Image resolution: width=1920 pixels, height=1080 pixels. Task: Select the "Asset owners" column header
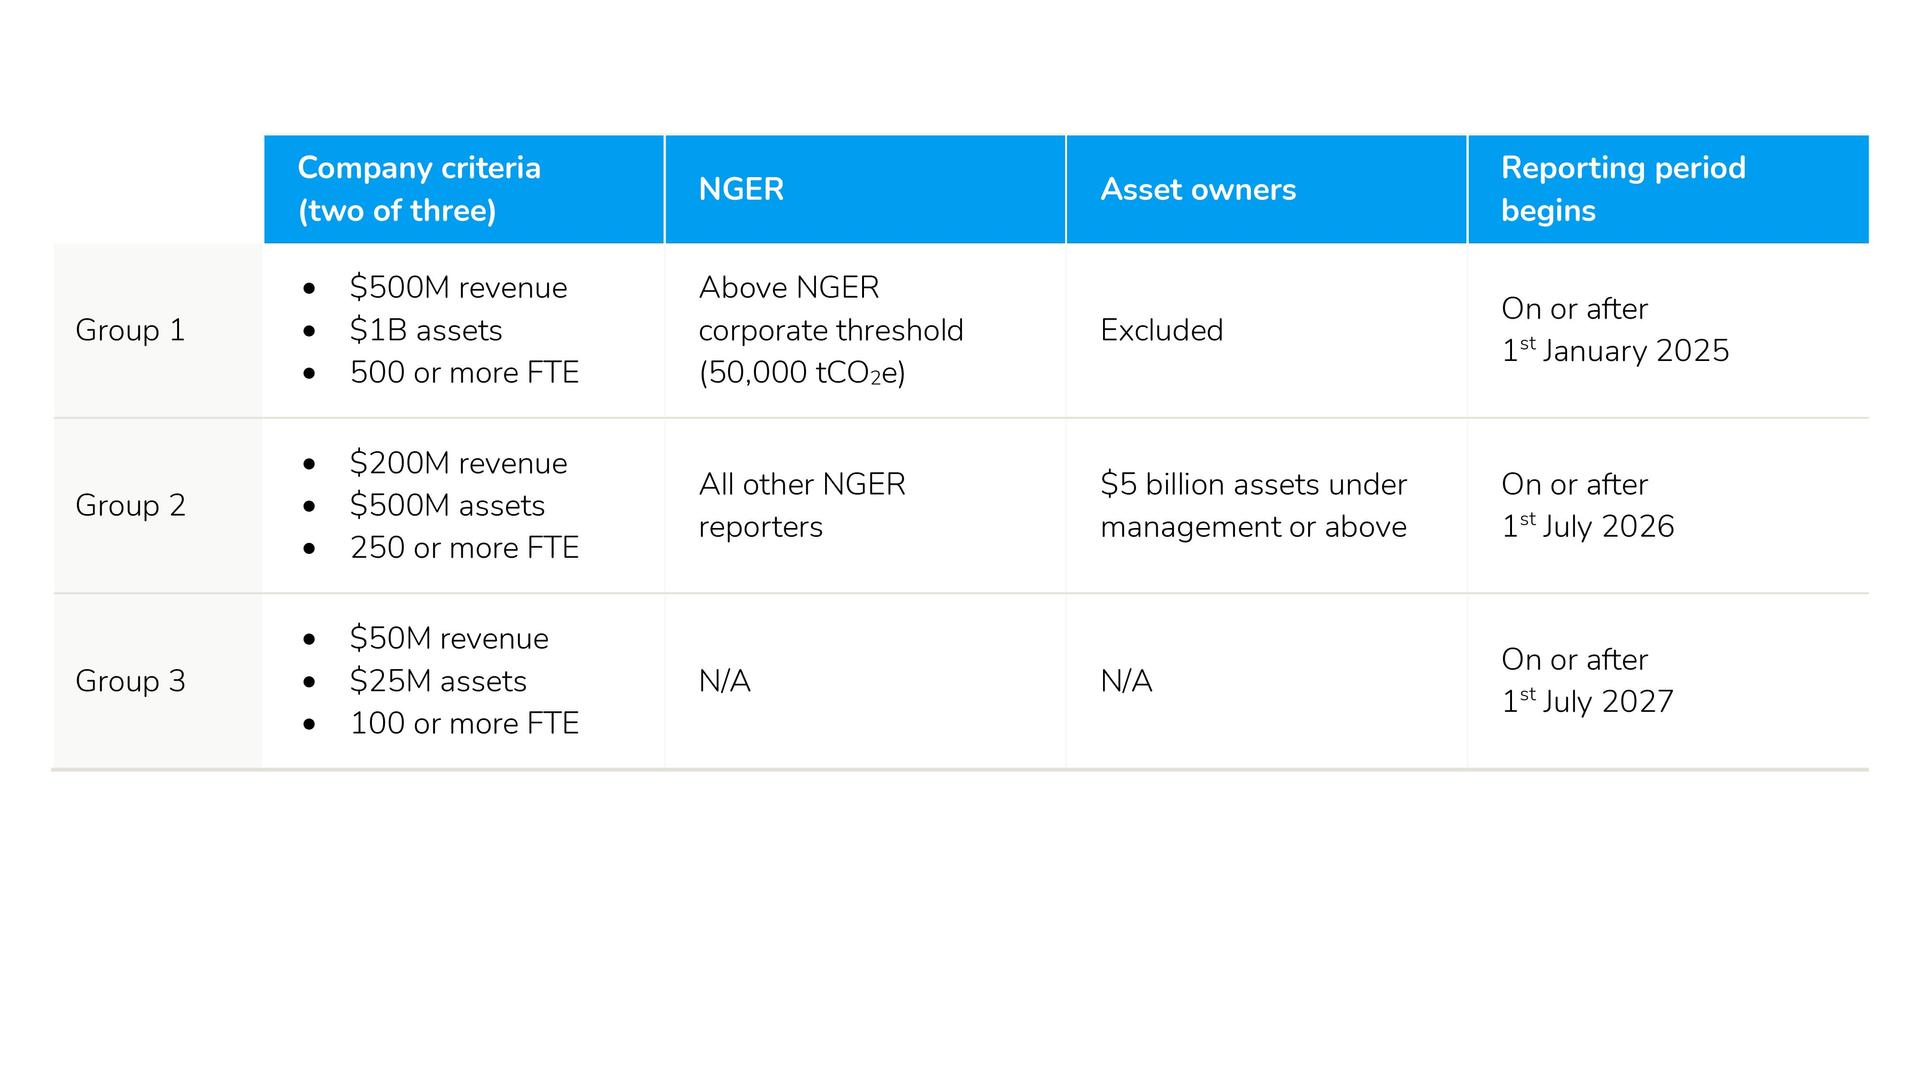(x=1198, y=189)
